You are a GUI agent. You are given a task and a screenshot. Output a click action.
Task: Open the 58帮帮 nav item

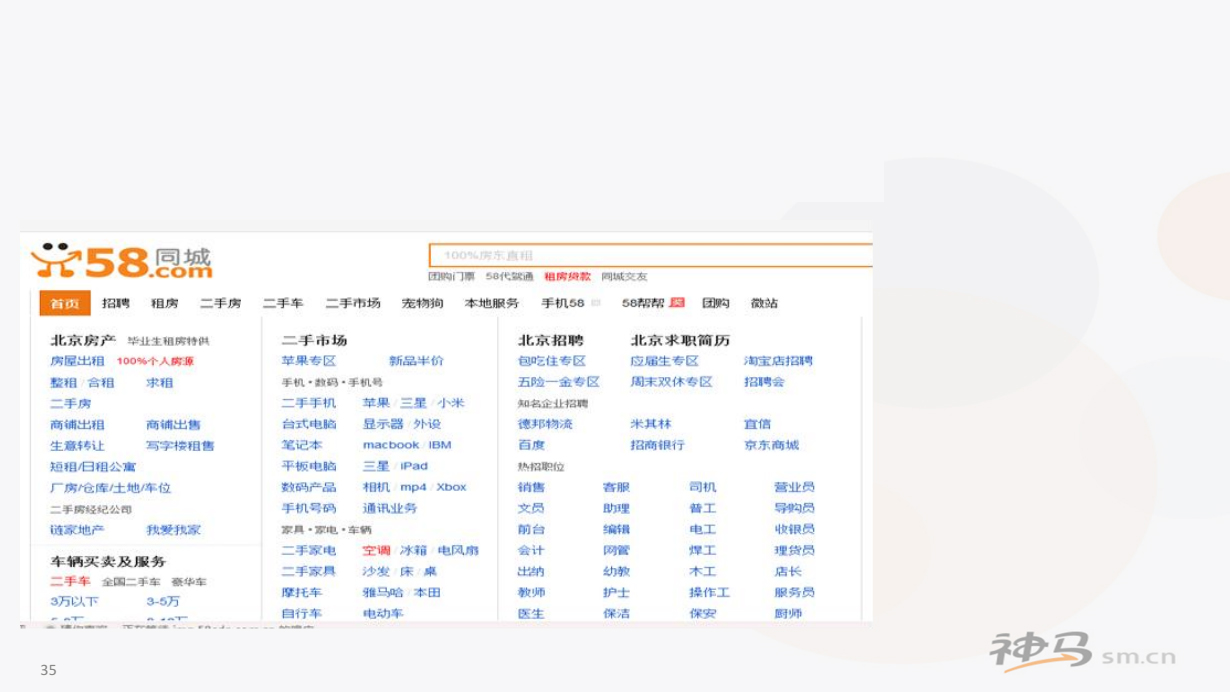(643, 303)
